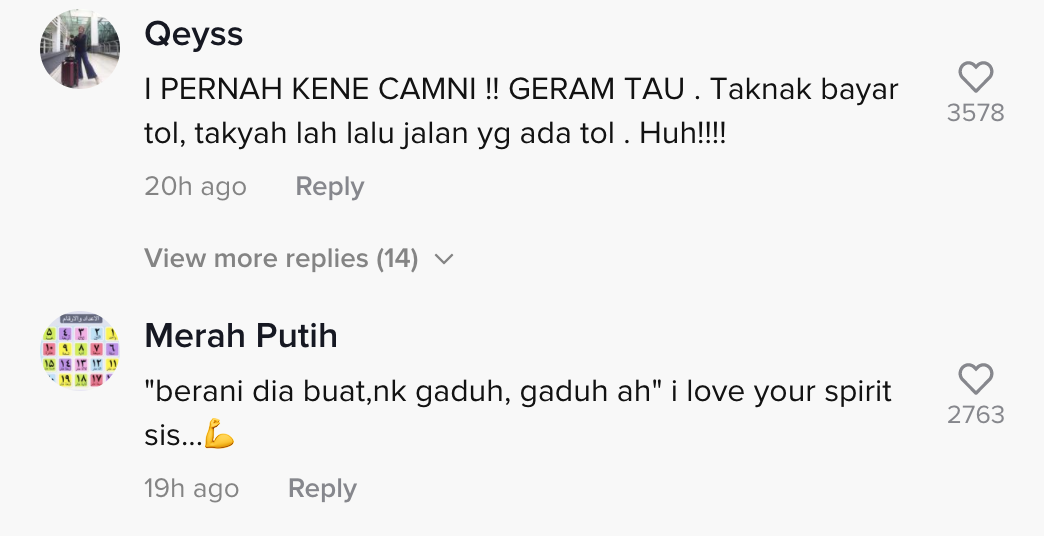
Task: Tap the heart on Merah Putih's comment
Action: [x=975, y=380]
